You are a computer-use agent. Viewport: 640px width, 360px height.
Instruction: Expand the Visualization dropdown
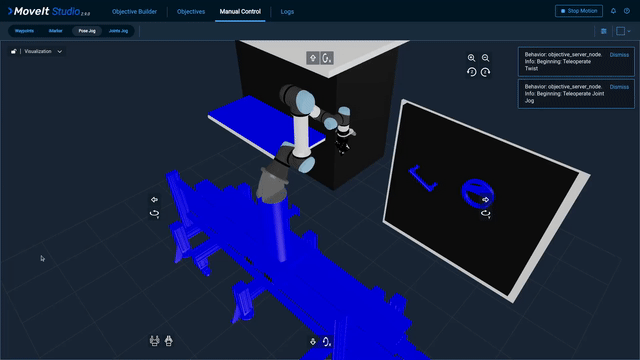click(43, 51)
